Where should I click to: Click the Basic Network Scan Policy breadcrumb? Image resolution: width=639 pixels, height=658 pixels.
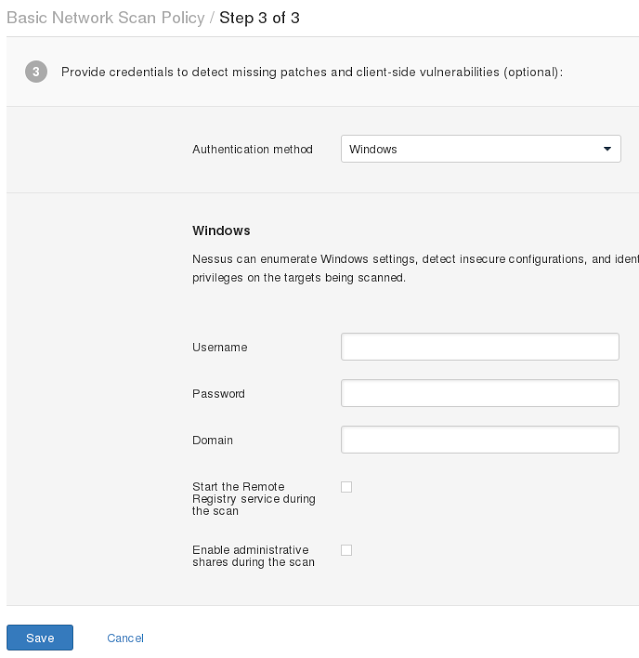click(x=106, y=18)
